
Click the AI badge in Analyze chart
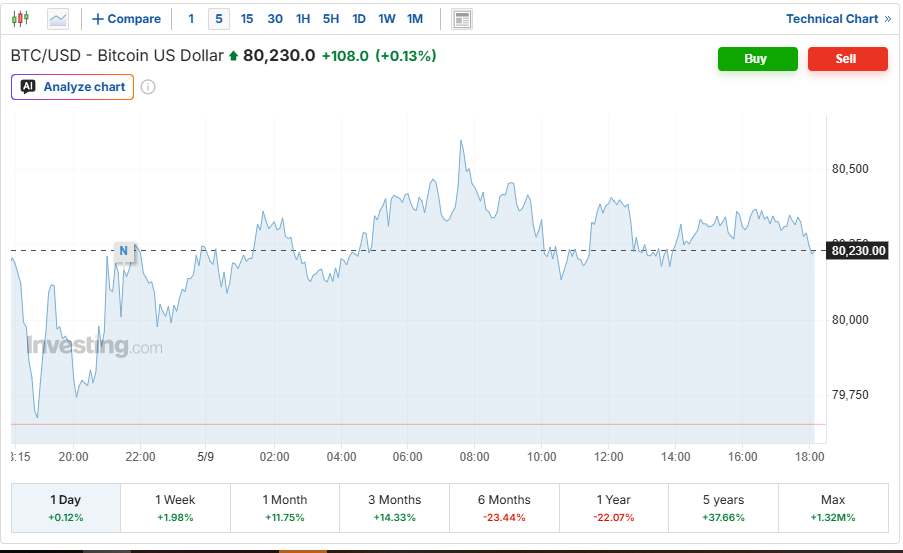[28, 86]
